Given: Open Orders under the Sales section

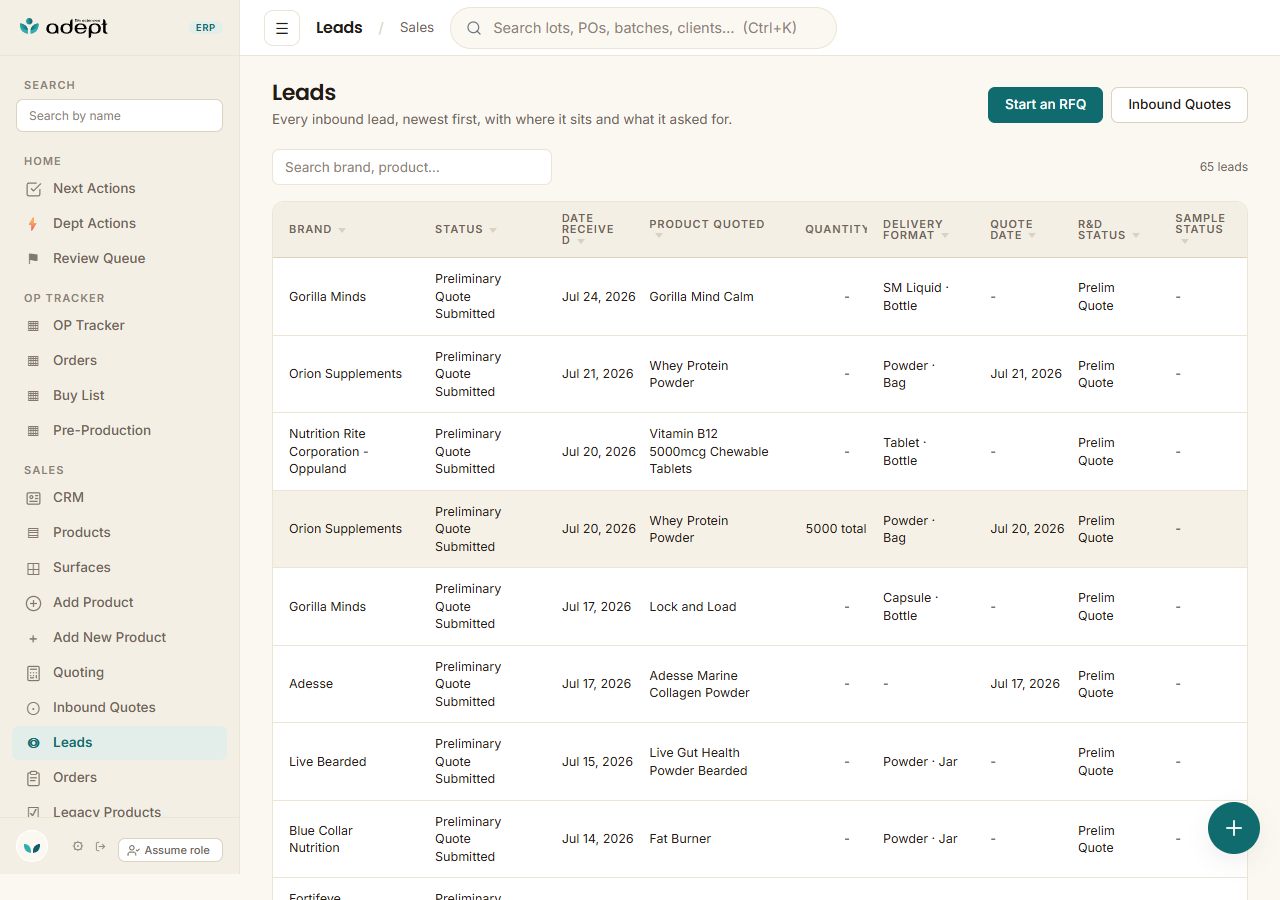Looking at the screenshot, I should (x=120, y=777).
